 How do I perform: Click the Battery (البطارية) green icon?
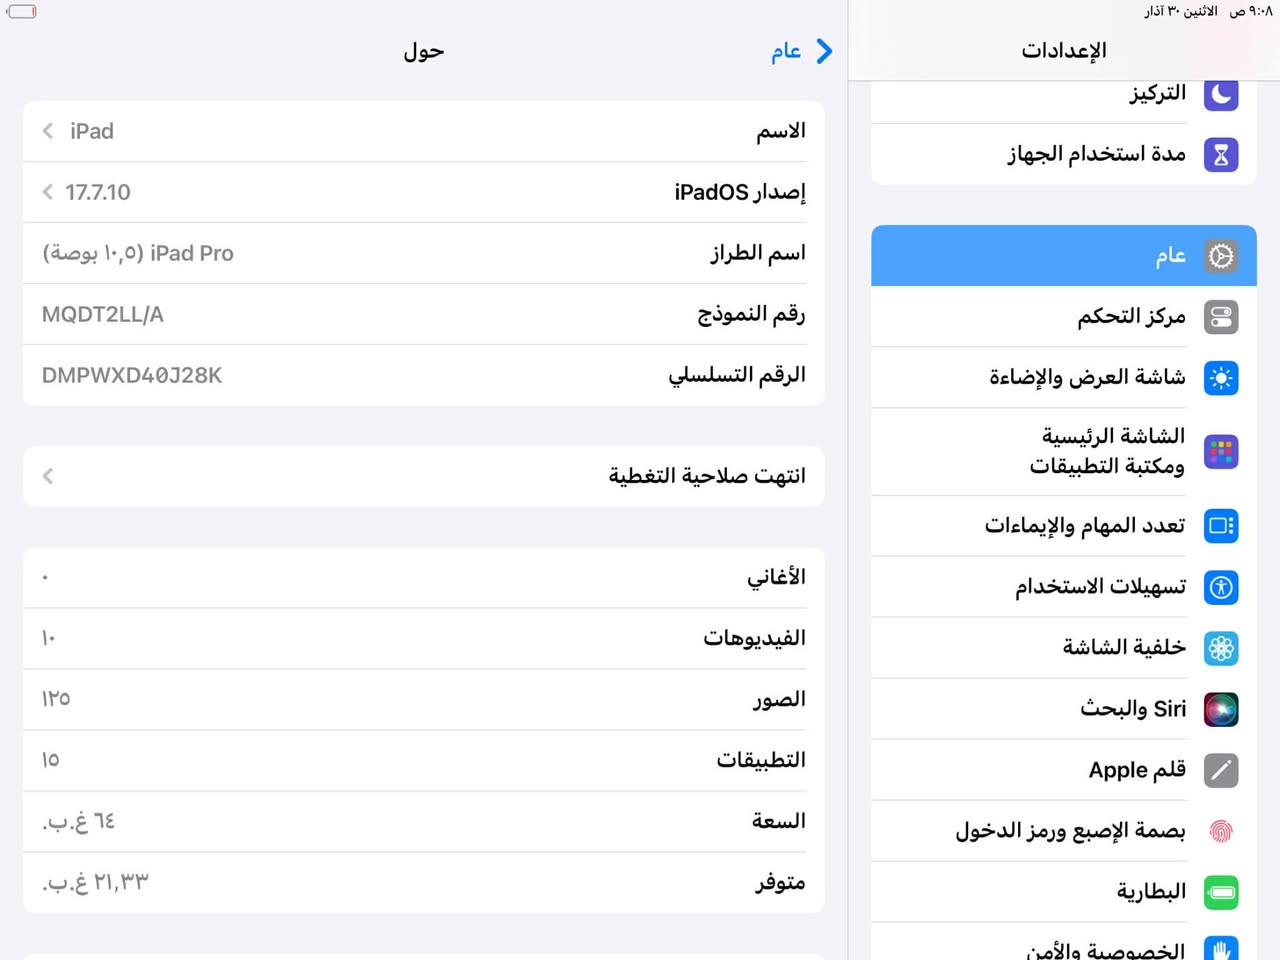click(1221, 892)
